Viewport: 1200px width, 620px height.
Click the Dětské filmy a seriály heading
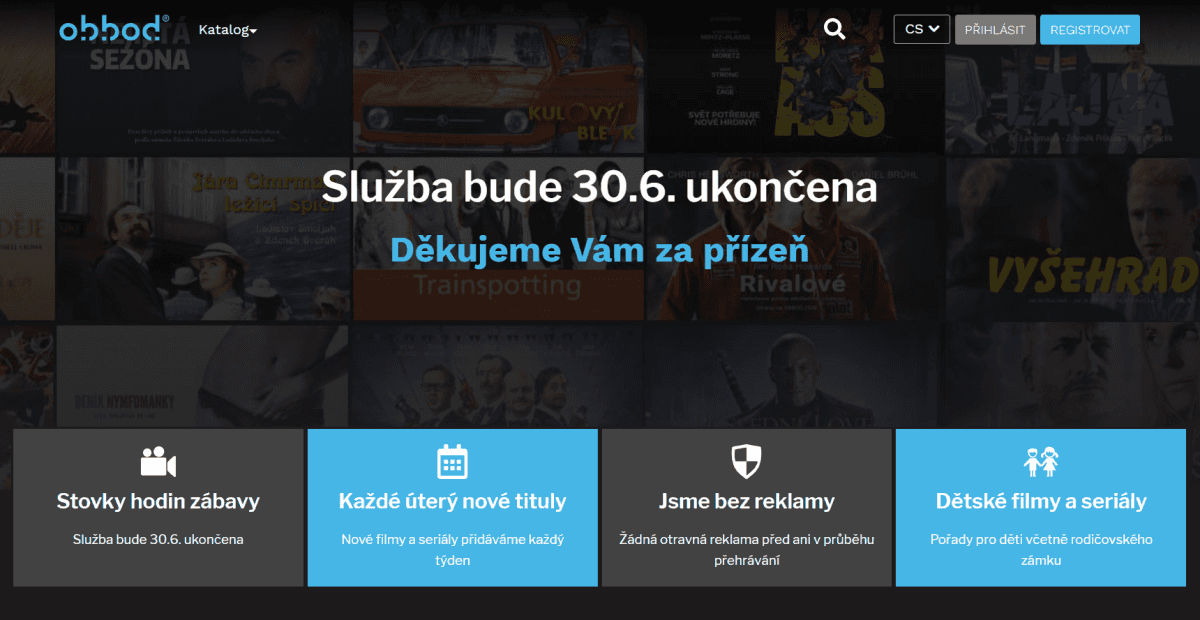click(x=1041, y=501)
